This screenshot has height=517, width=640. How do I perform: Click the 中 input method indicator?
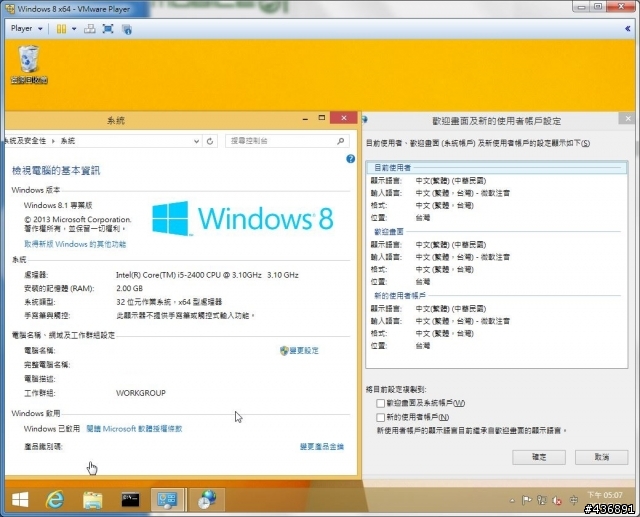[x=573, y=500]
